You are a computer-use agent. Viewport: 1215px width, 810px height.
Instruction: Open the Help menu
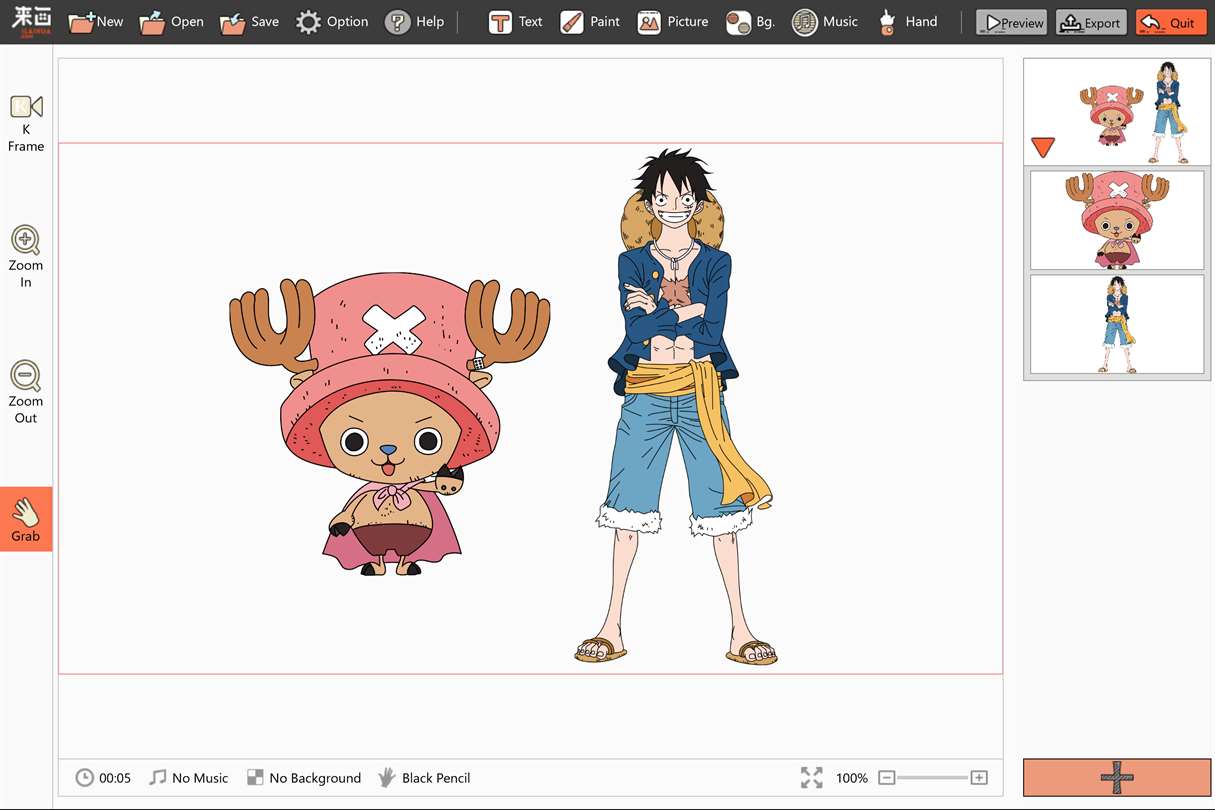pyautogui.click(x=414, y=22)
